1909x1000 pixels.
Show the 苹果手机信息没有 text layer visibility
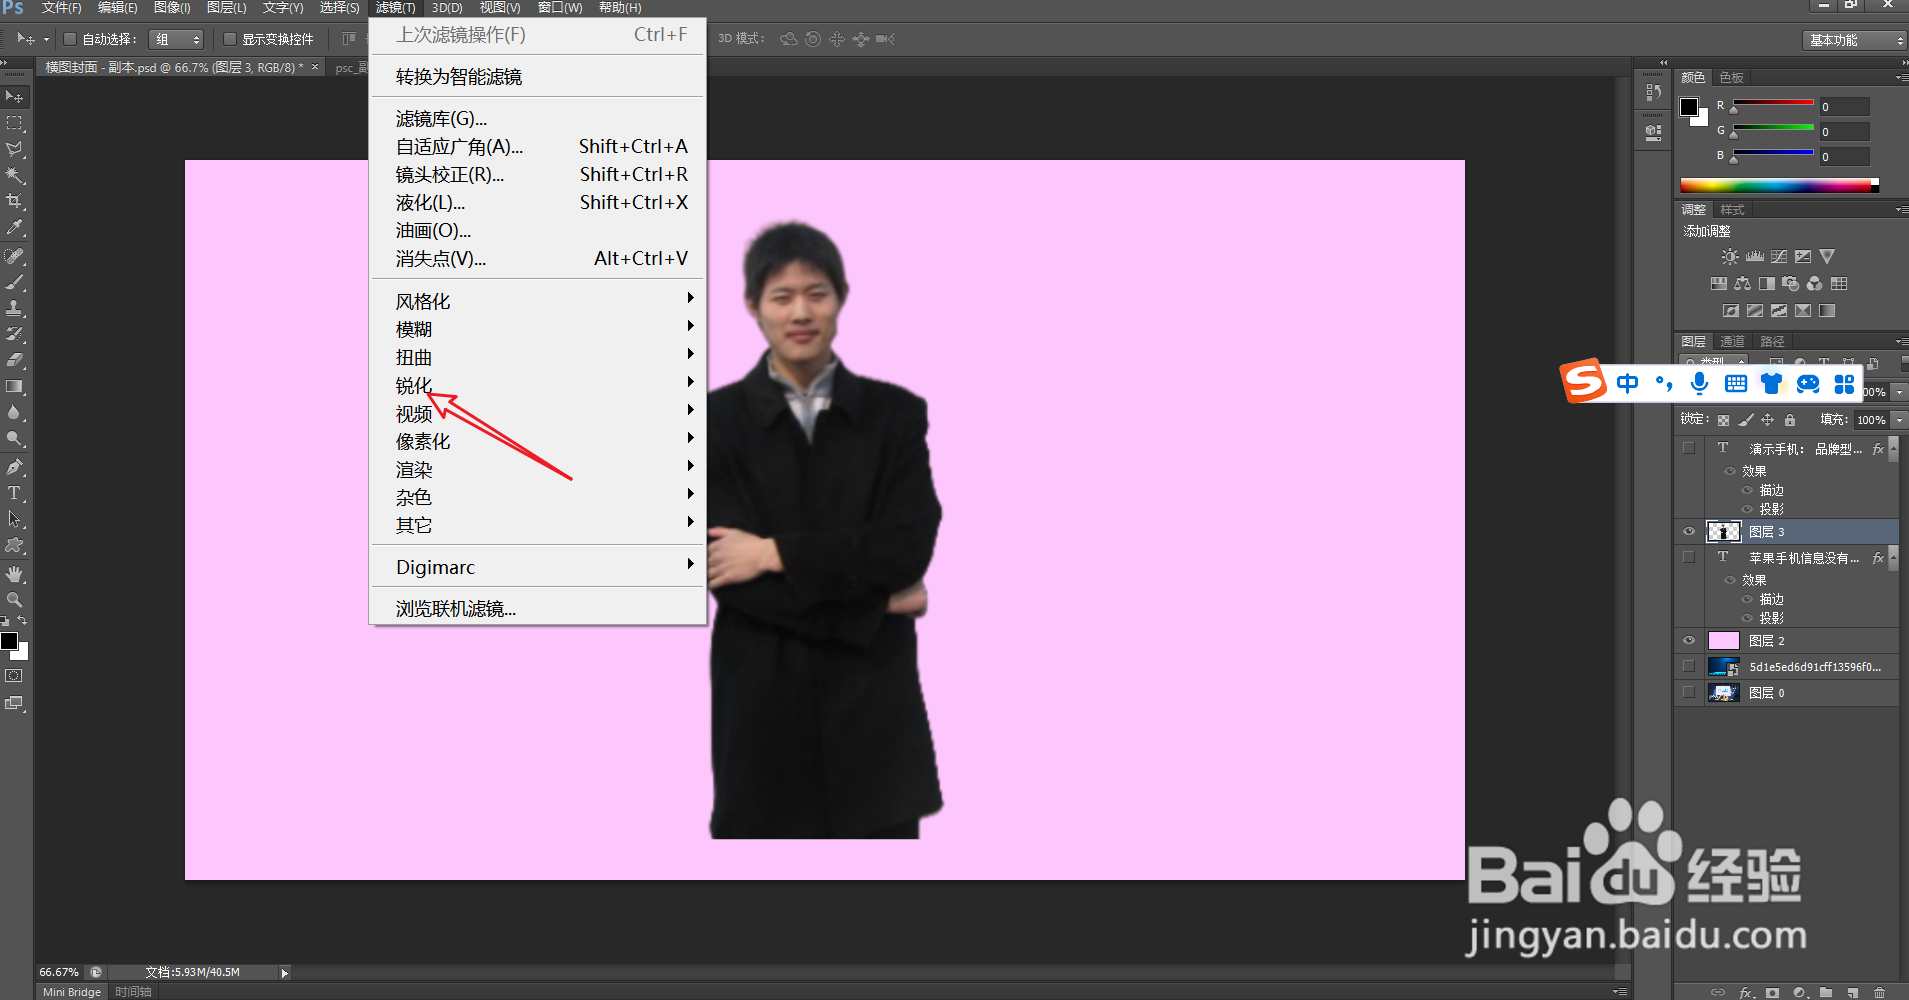(1689, 558)
